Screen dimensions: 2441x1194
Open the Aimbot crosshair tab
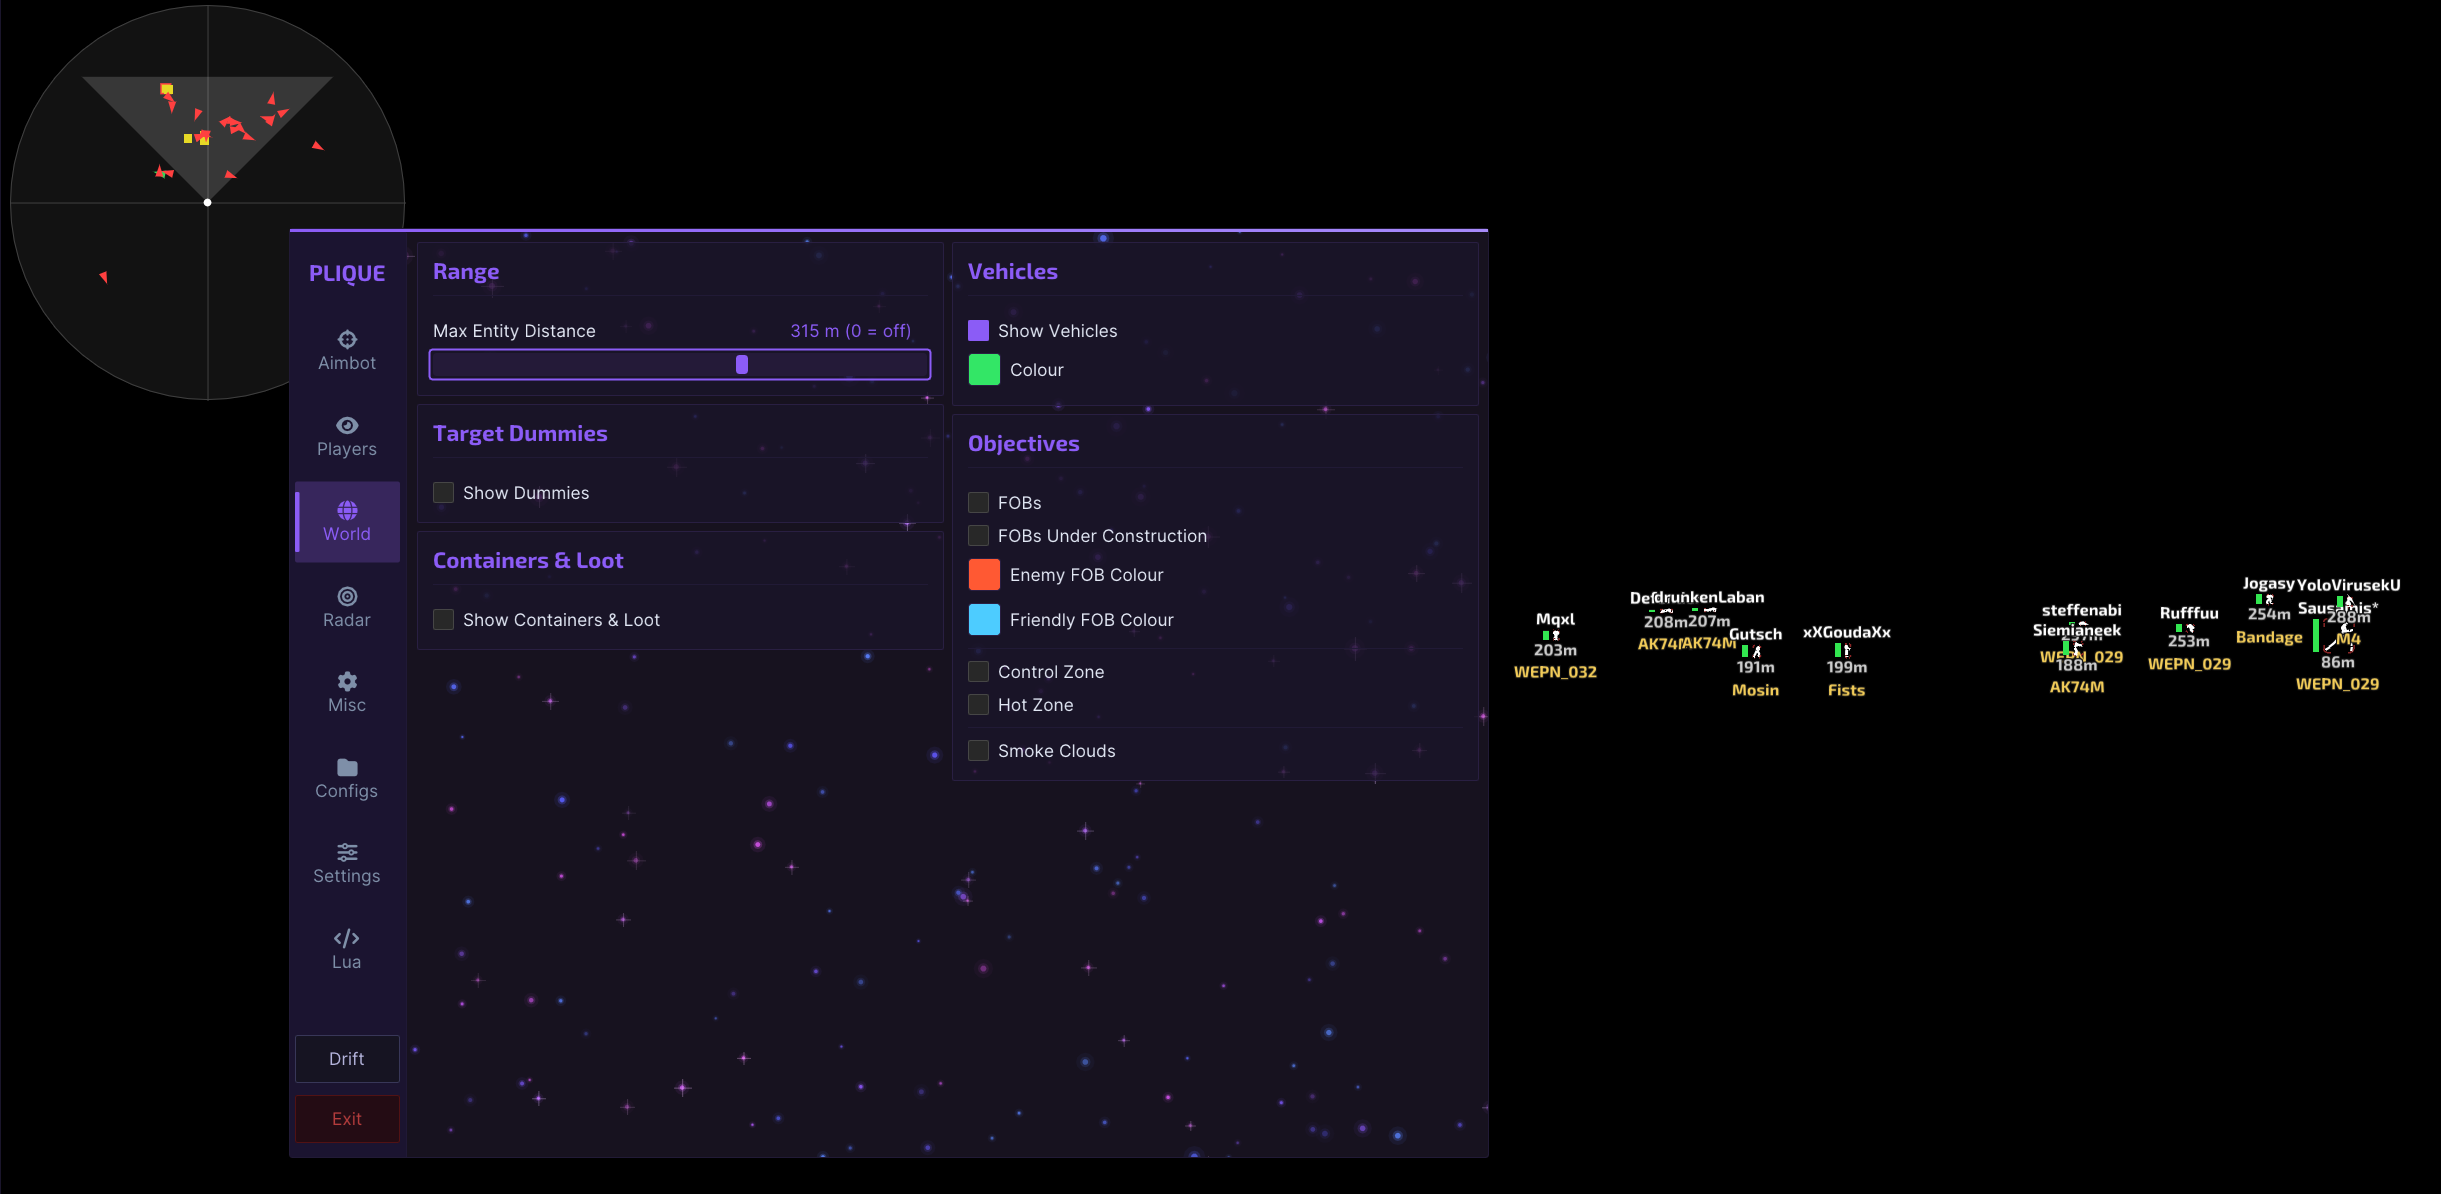pyautogui.click(x=347, y=351)
